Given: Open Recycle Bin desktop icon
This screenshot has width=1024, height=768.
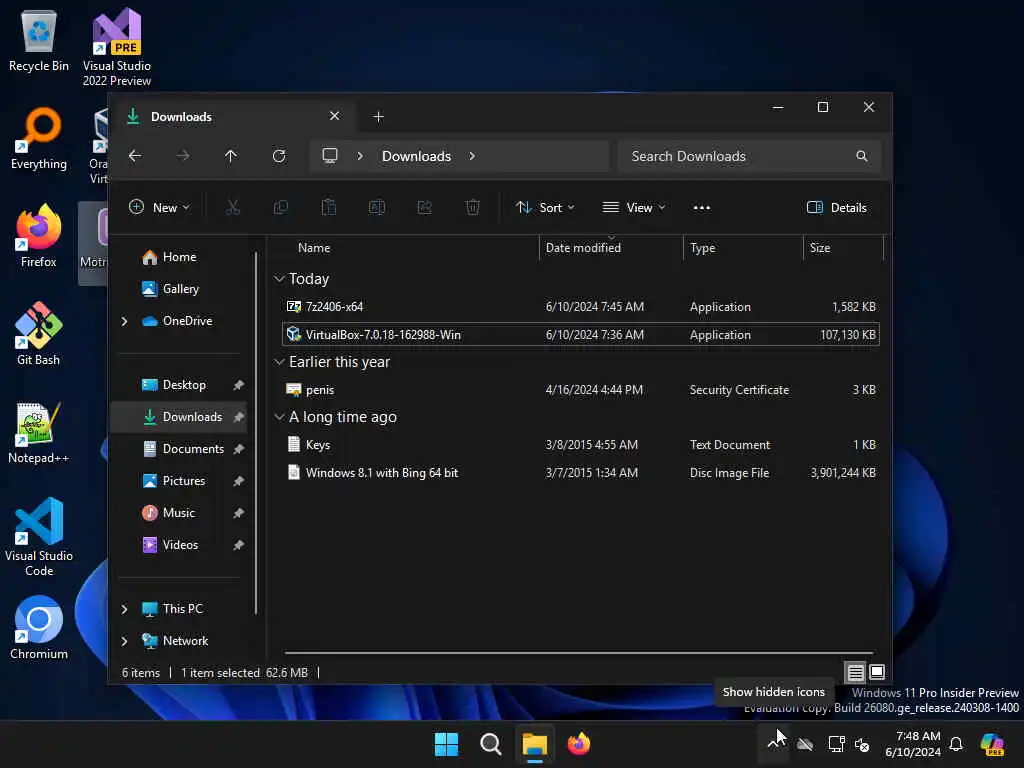Looking at the screenshot, I should pyautogui.click(x=39, y=39).
